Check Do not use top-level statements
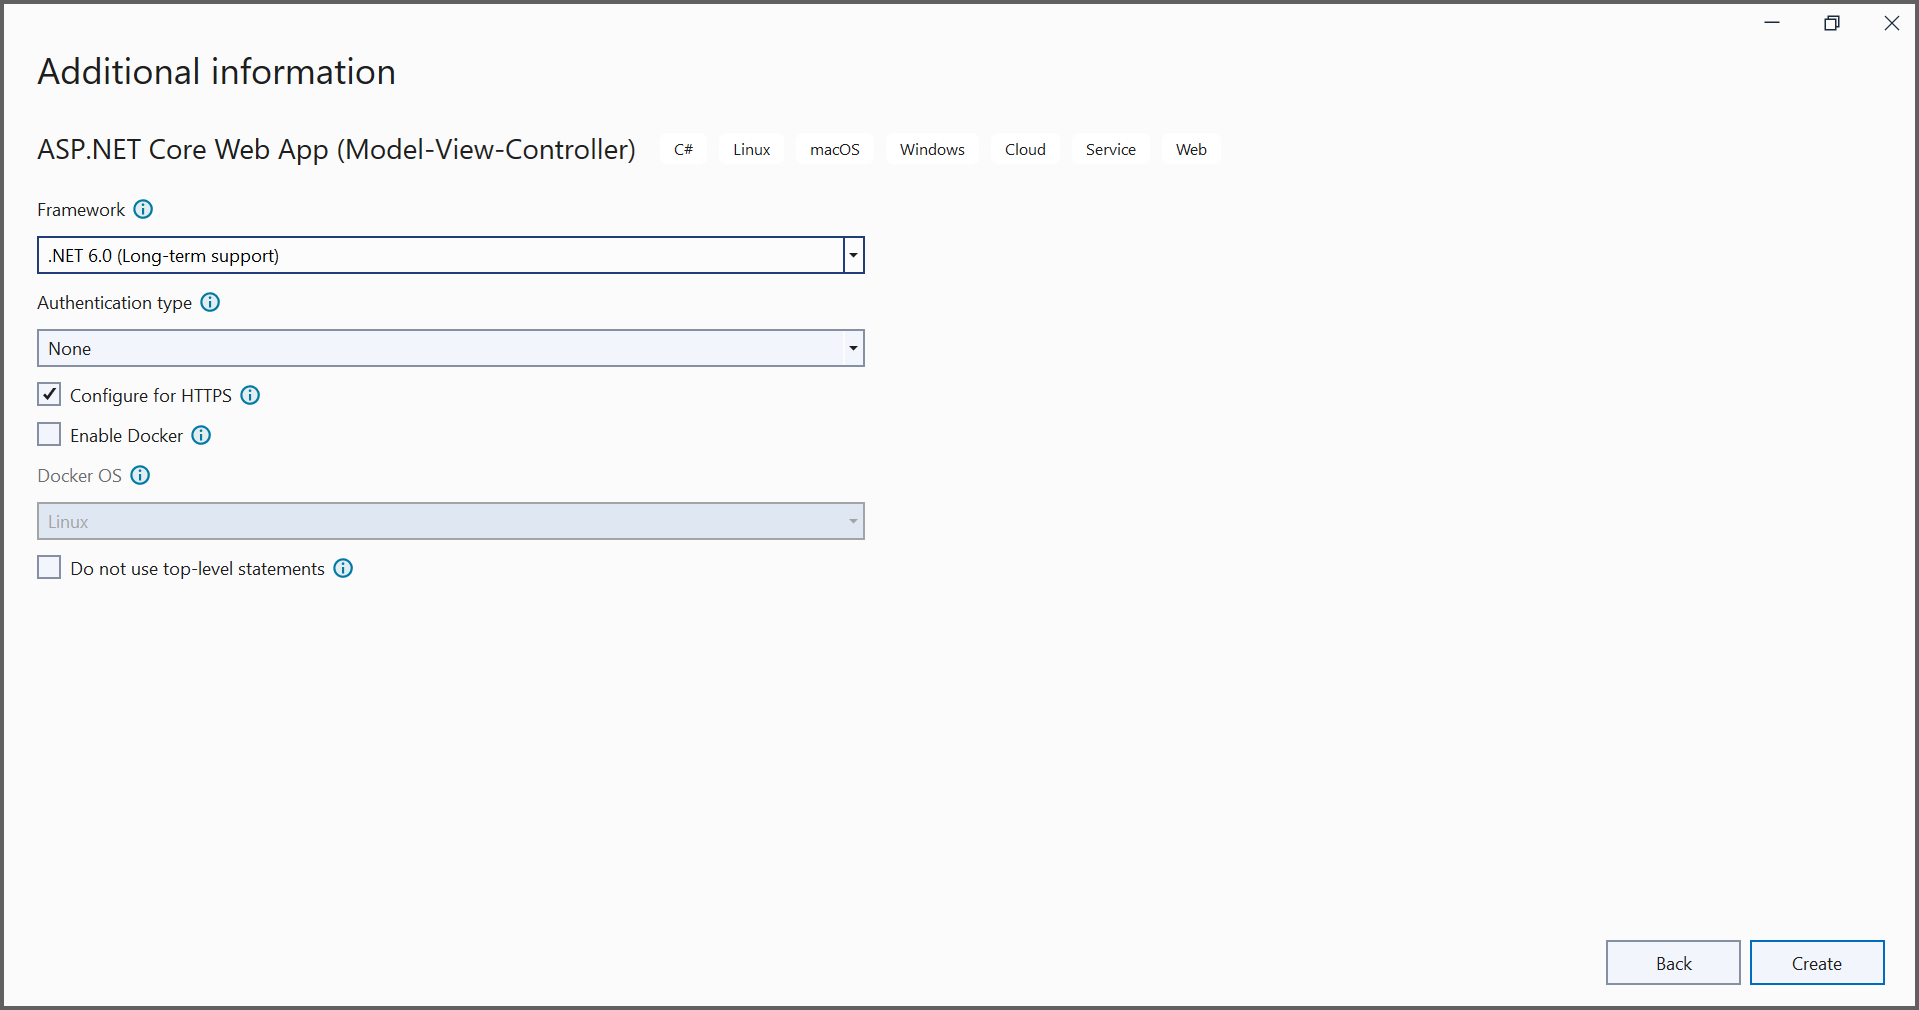This screenshot has width=1919, height=1010. tap(49, 567)
